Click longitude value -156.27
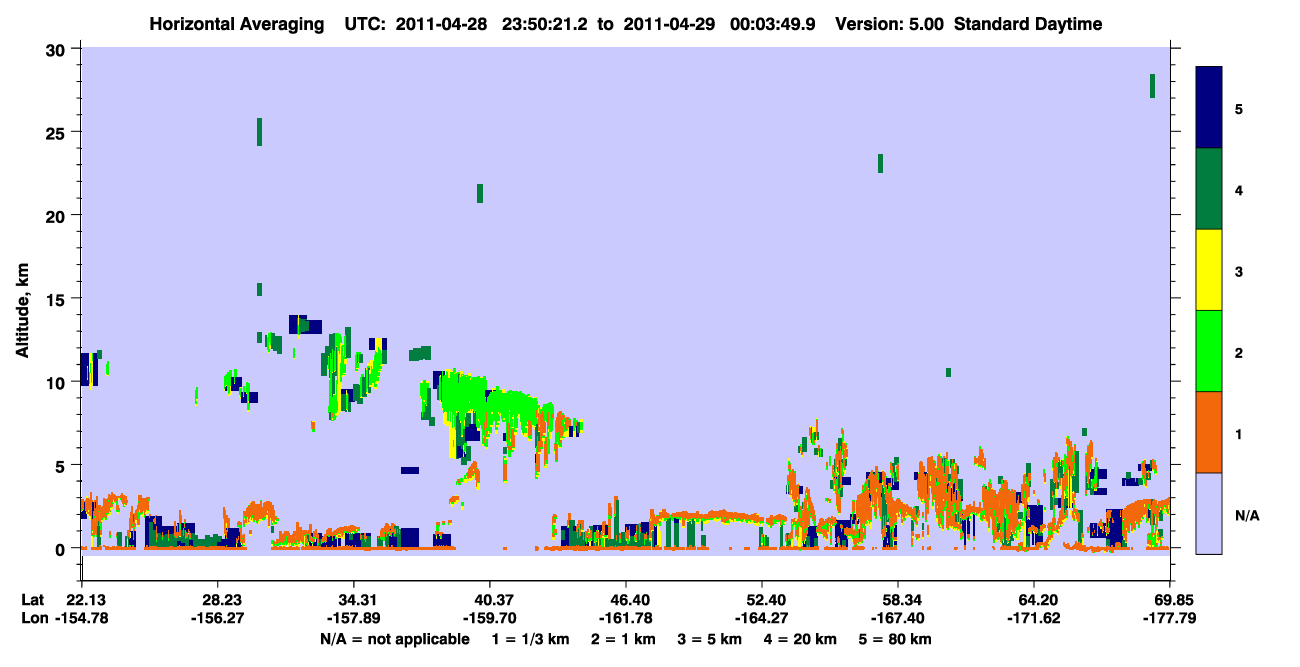 click(x=218, y=618)
